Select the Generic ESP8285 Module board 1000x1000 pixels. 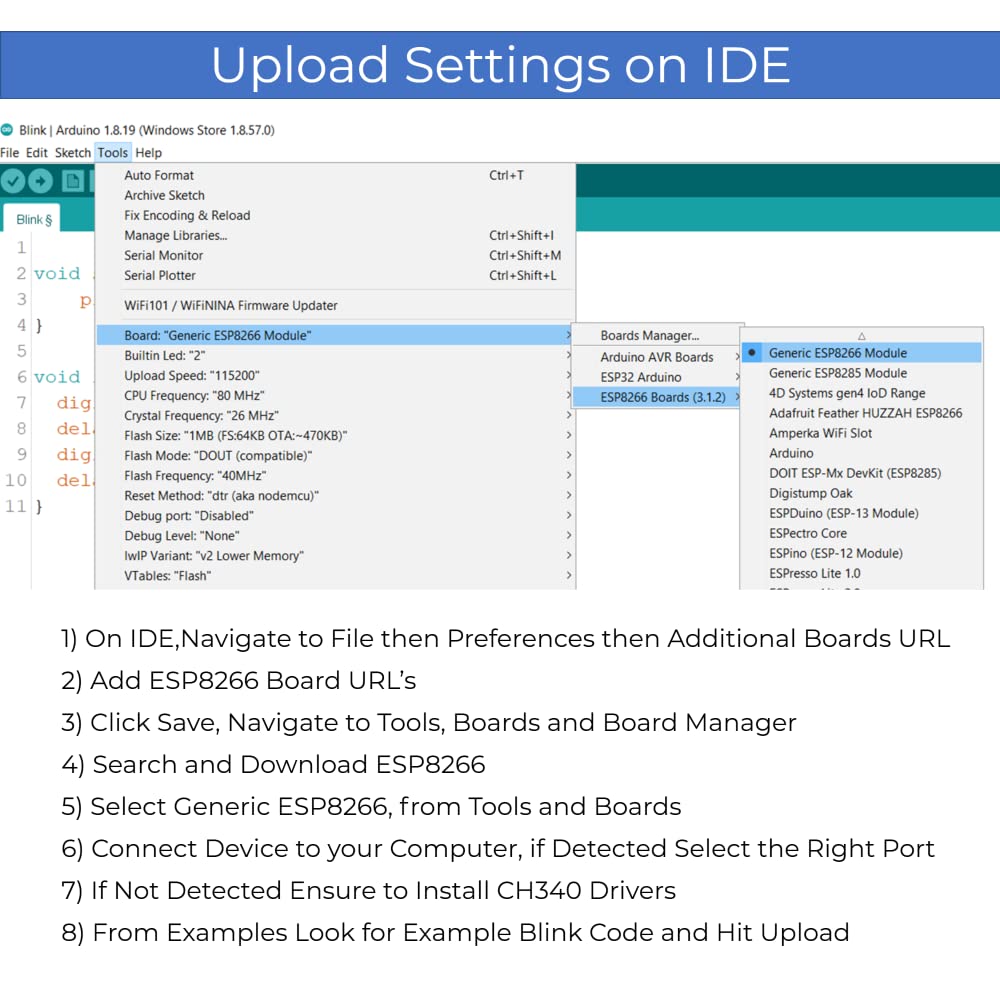(837, 373)
